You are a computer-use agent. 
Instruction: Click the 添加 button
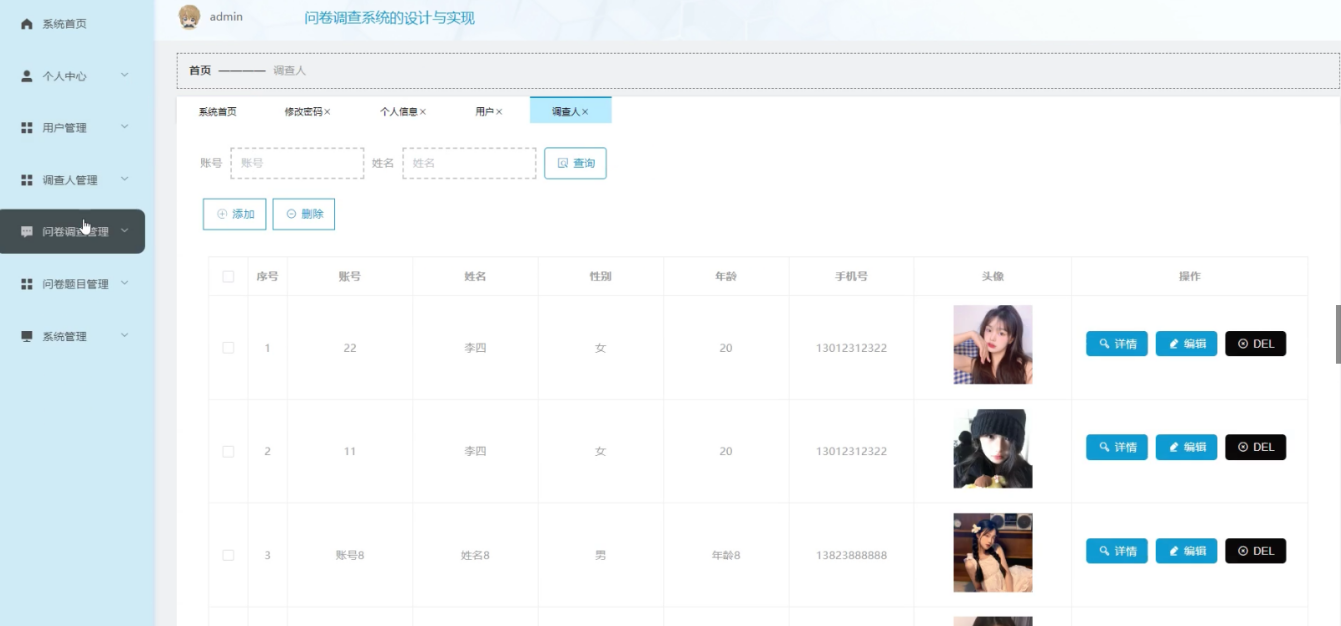click(234, 214)
